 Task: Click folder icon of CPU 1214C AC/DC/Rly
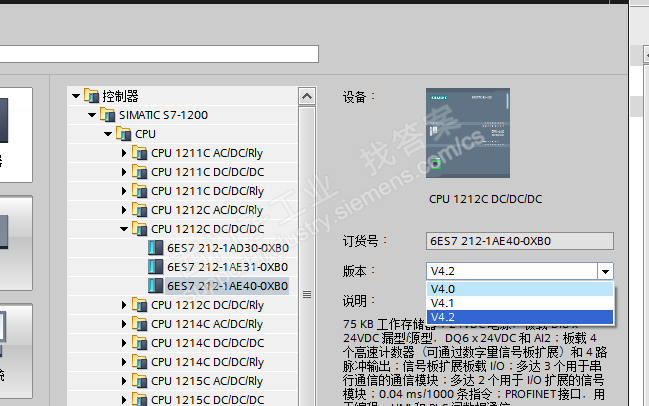pos(140,324)
